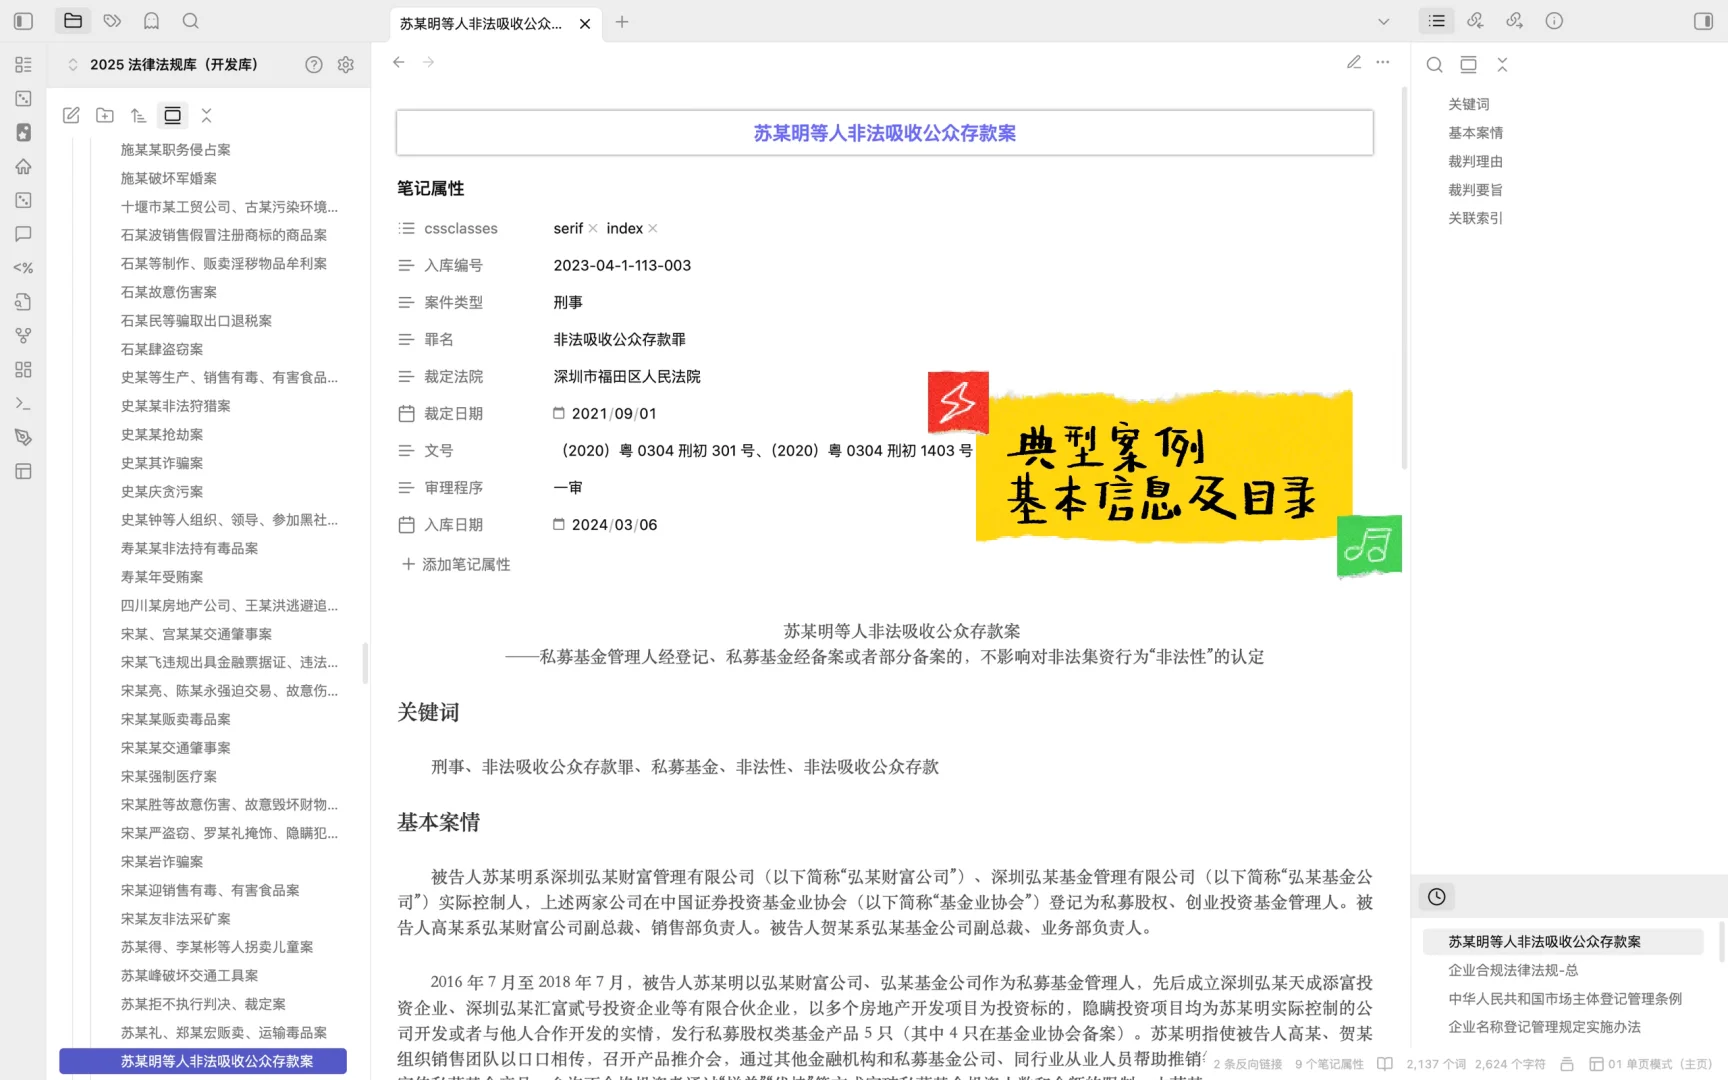The image size is (1728, 1080).
Task: Open the backlinks icon beside the outline icon
Action: (1474, 20)
